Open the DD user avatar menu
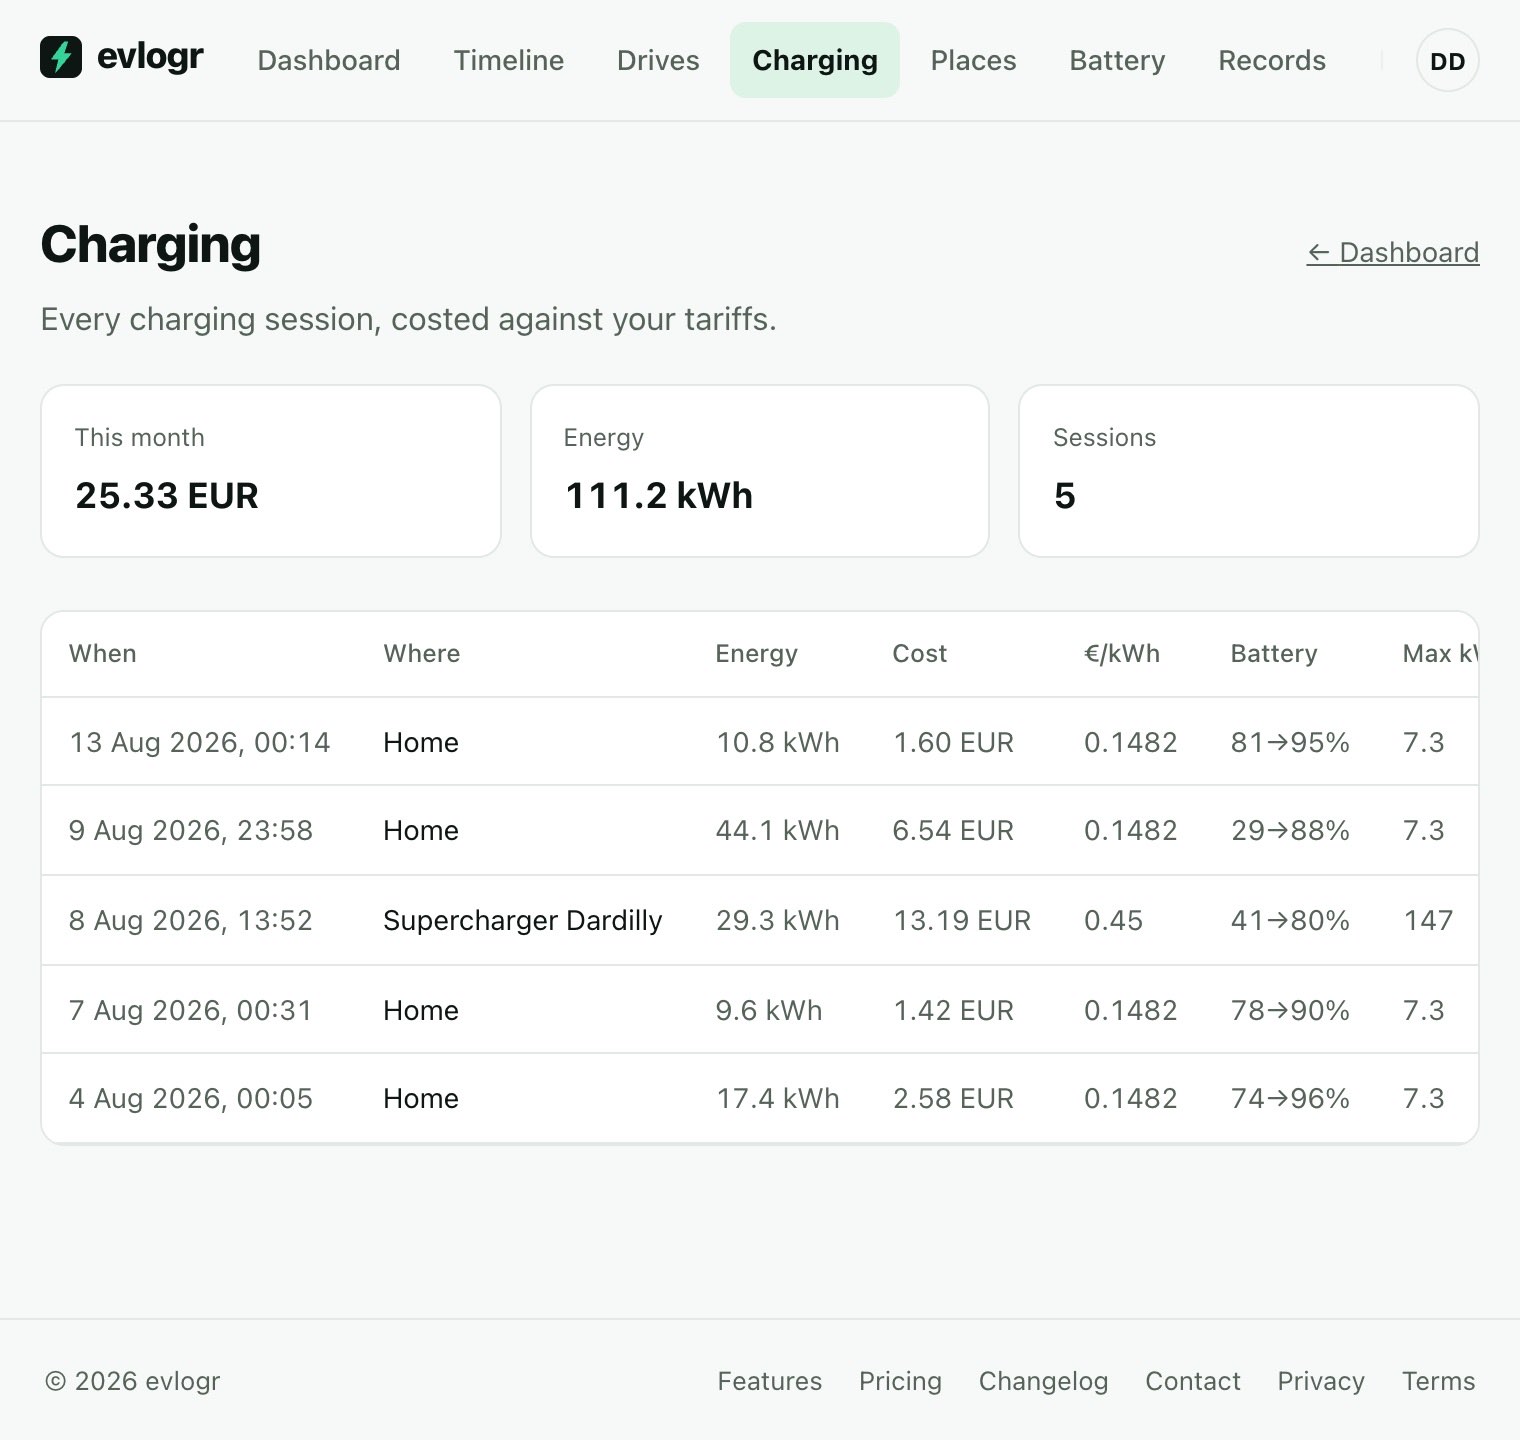The image size is (1520, 1440). (1447, 61)
